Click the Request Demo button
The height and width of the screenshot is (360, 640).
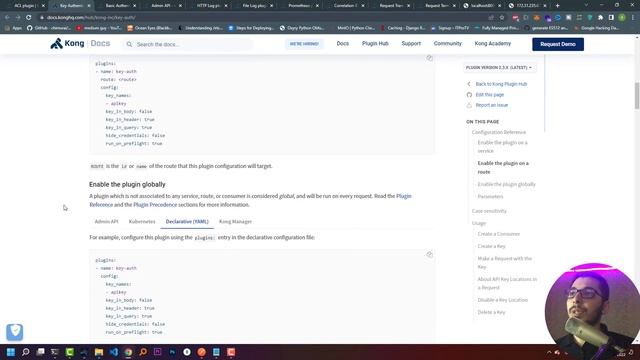click(x=558, y=44)
